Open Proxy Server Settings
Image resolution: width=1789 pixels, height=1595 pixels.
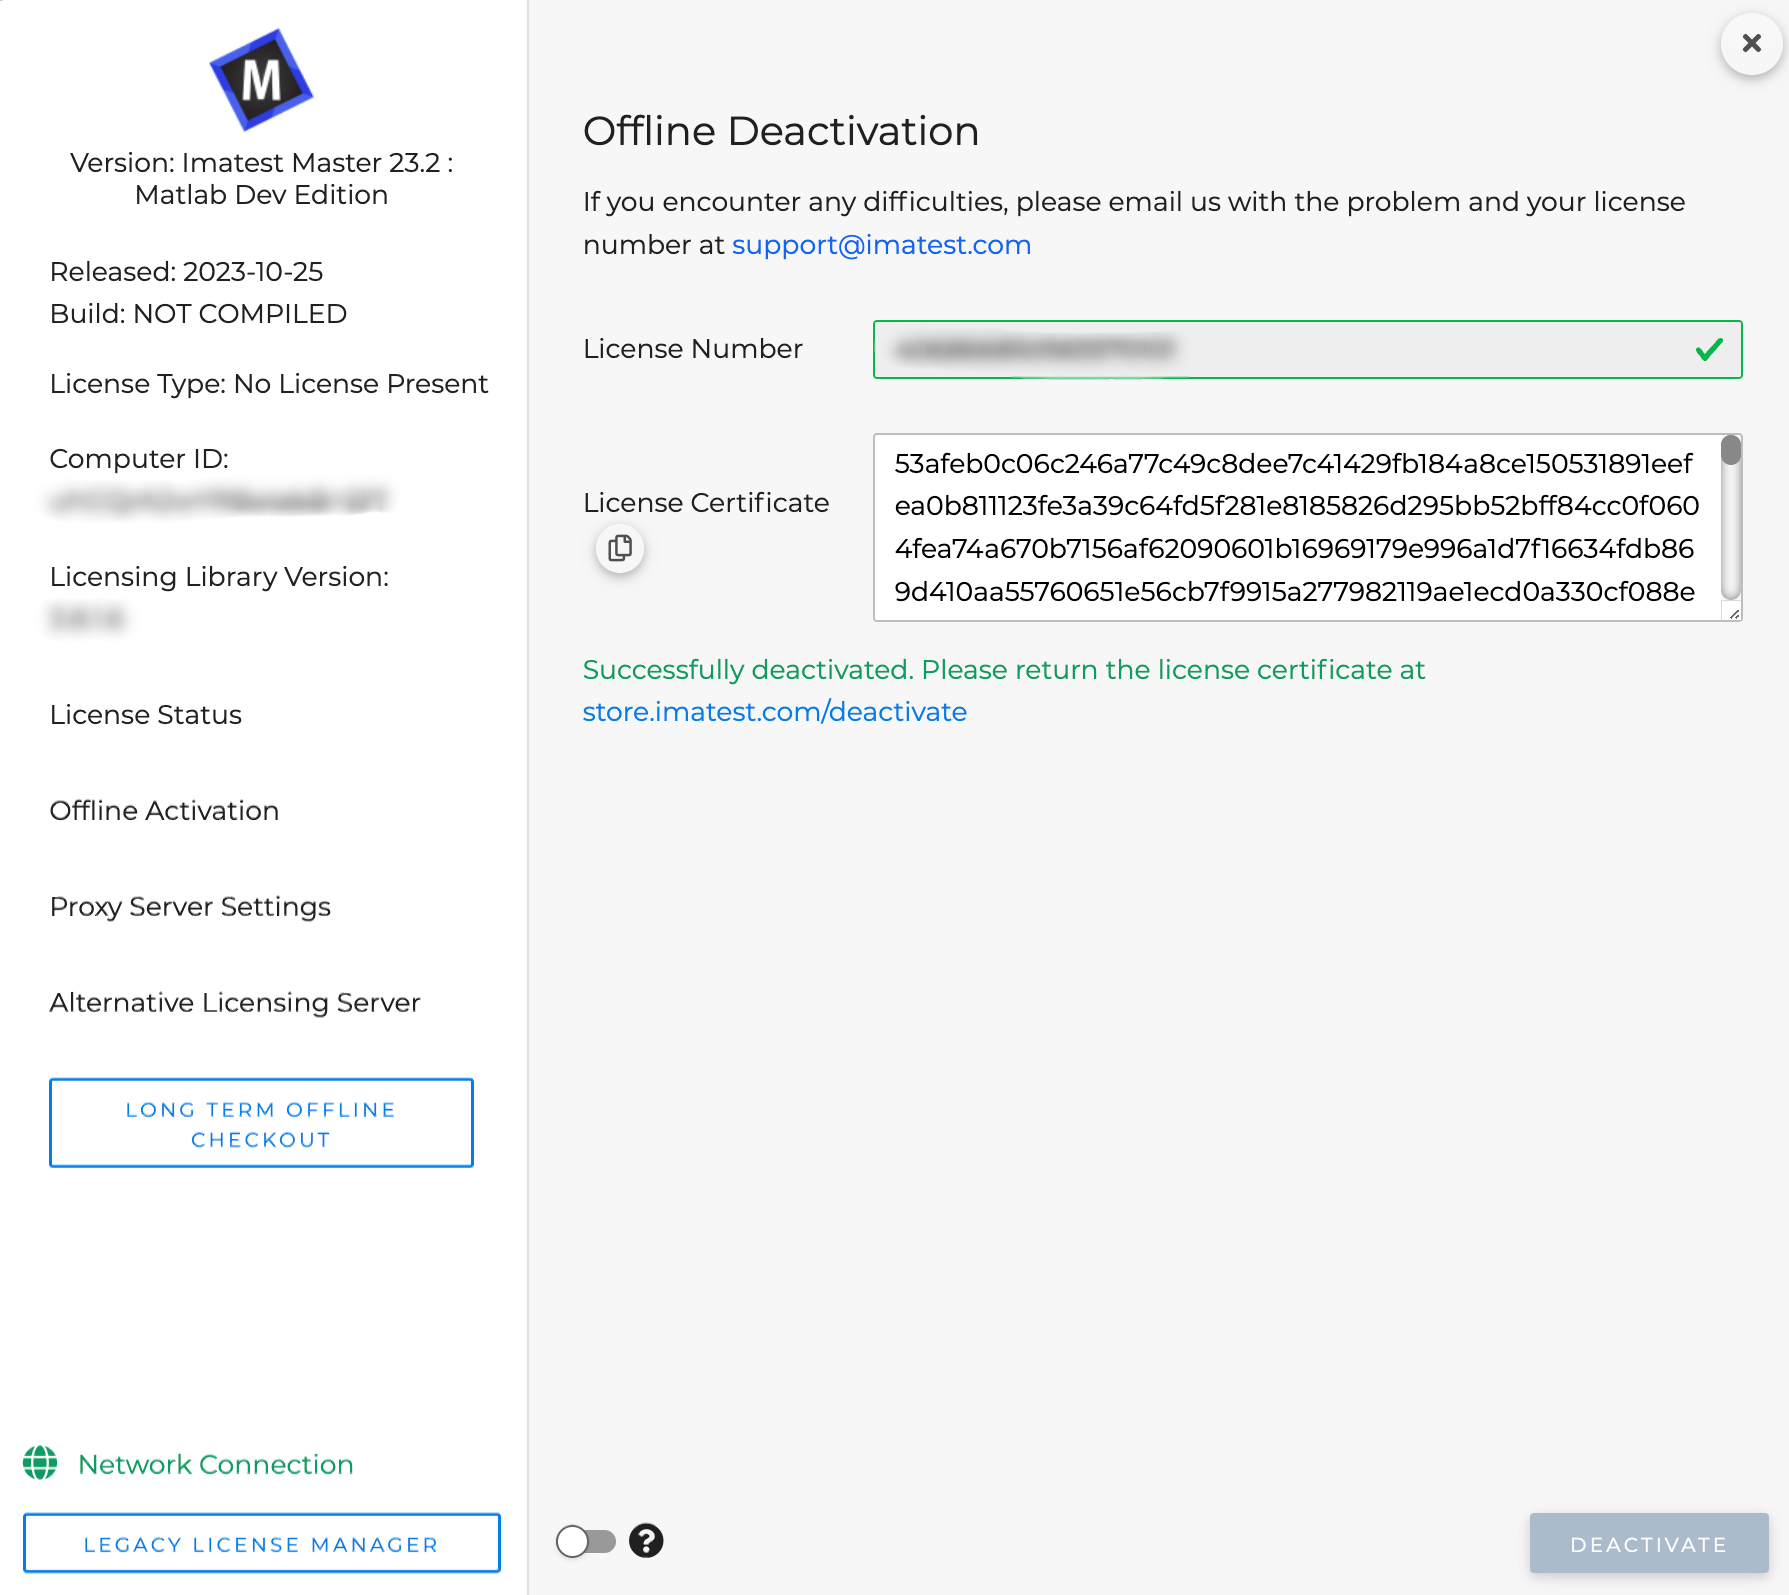tap(190, 907)
